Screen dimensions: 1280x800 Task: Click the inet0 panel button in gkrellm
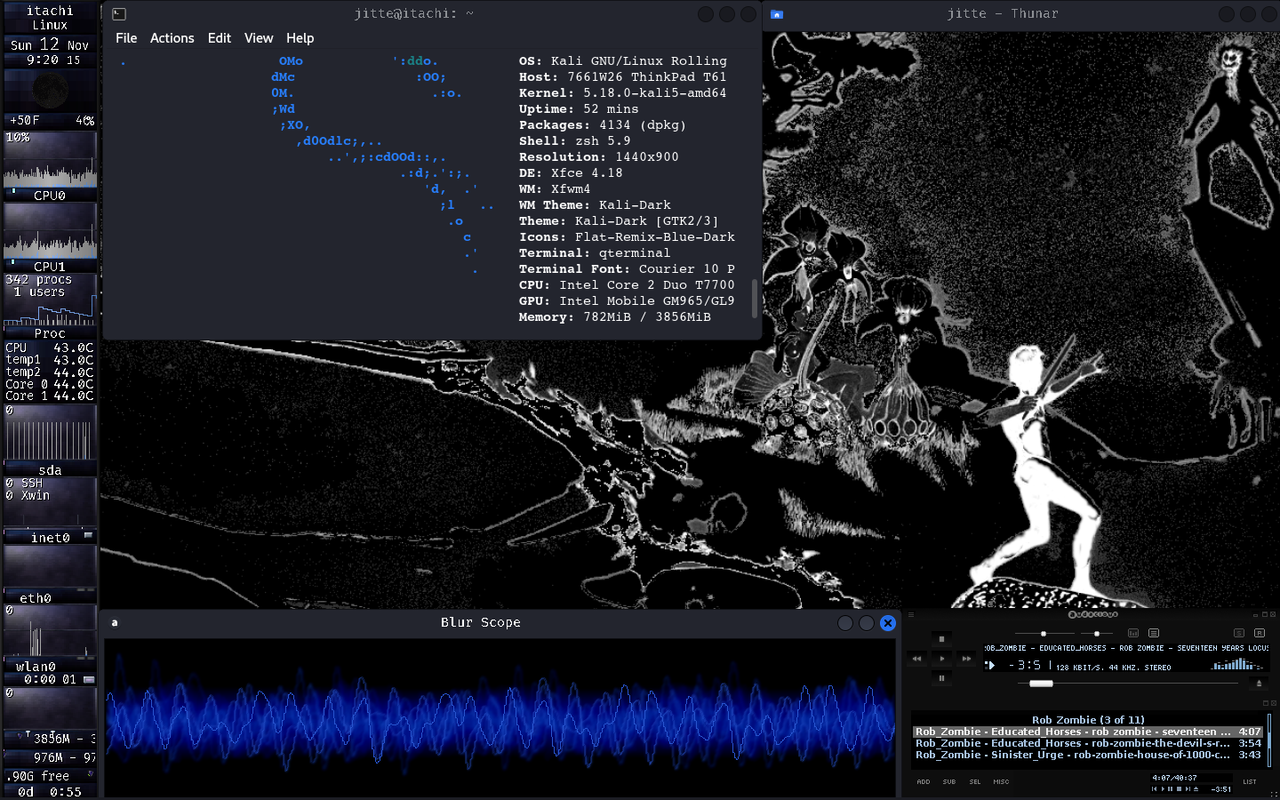tap(88, 537)
